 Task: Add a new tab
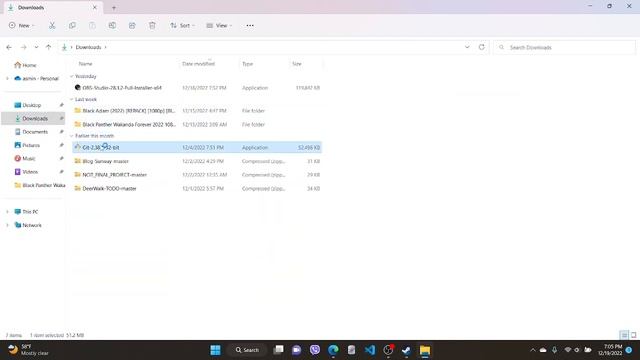coord(114,7)
